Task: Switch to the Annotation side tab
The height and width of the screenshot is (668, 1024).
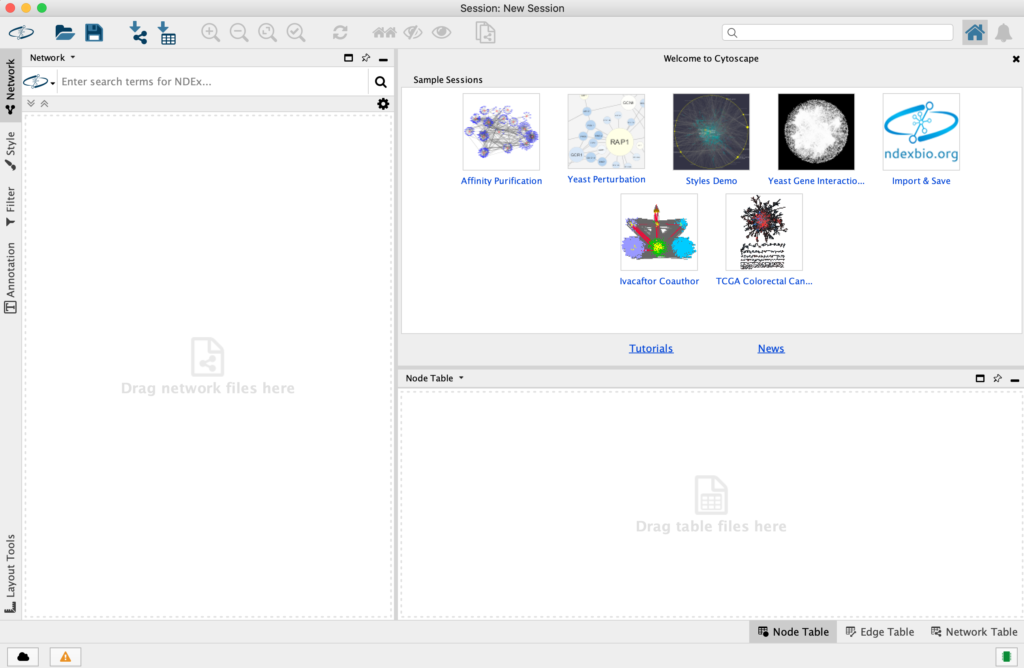Action: tap(10, 277)
